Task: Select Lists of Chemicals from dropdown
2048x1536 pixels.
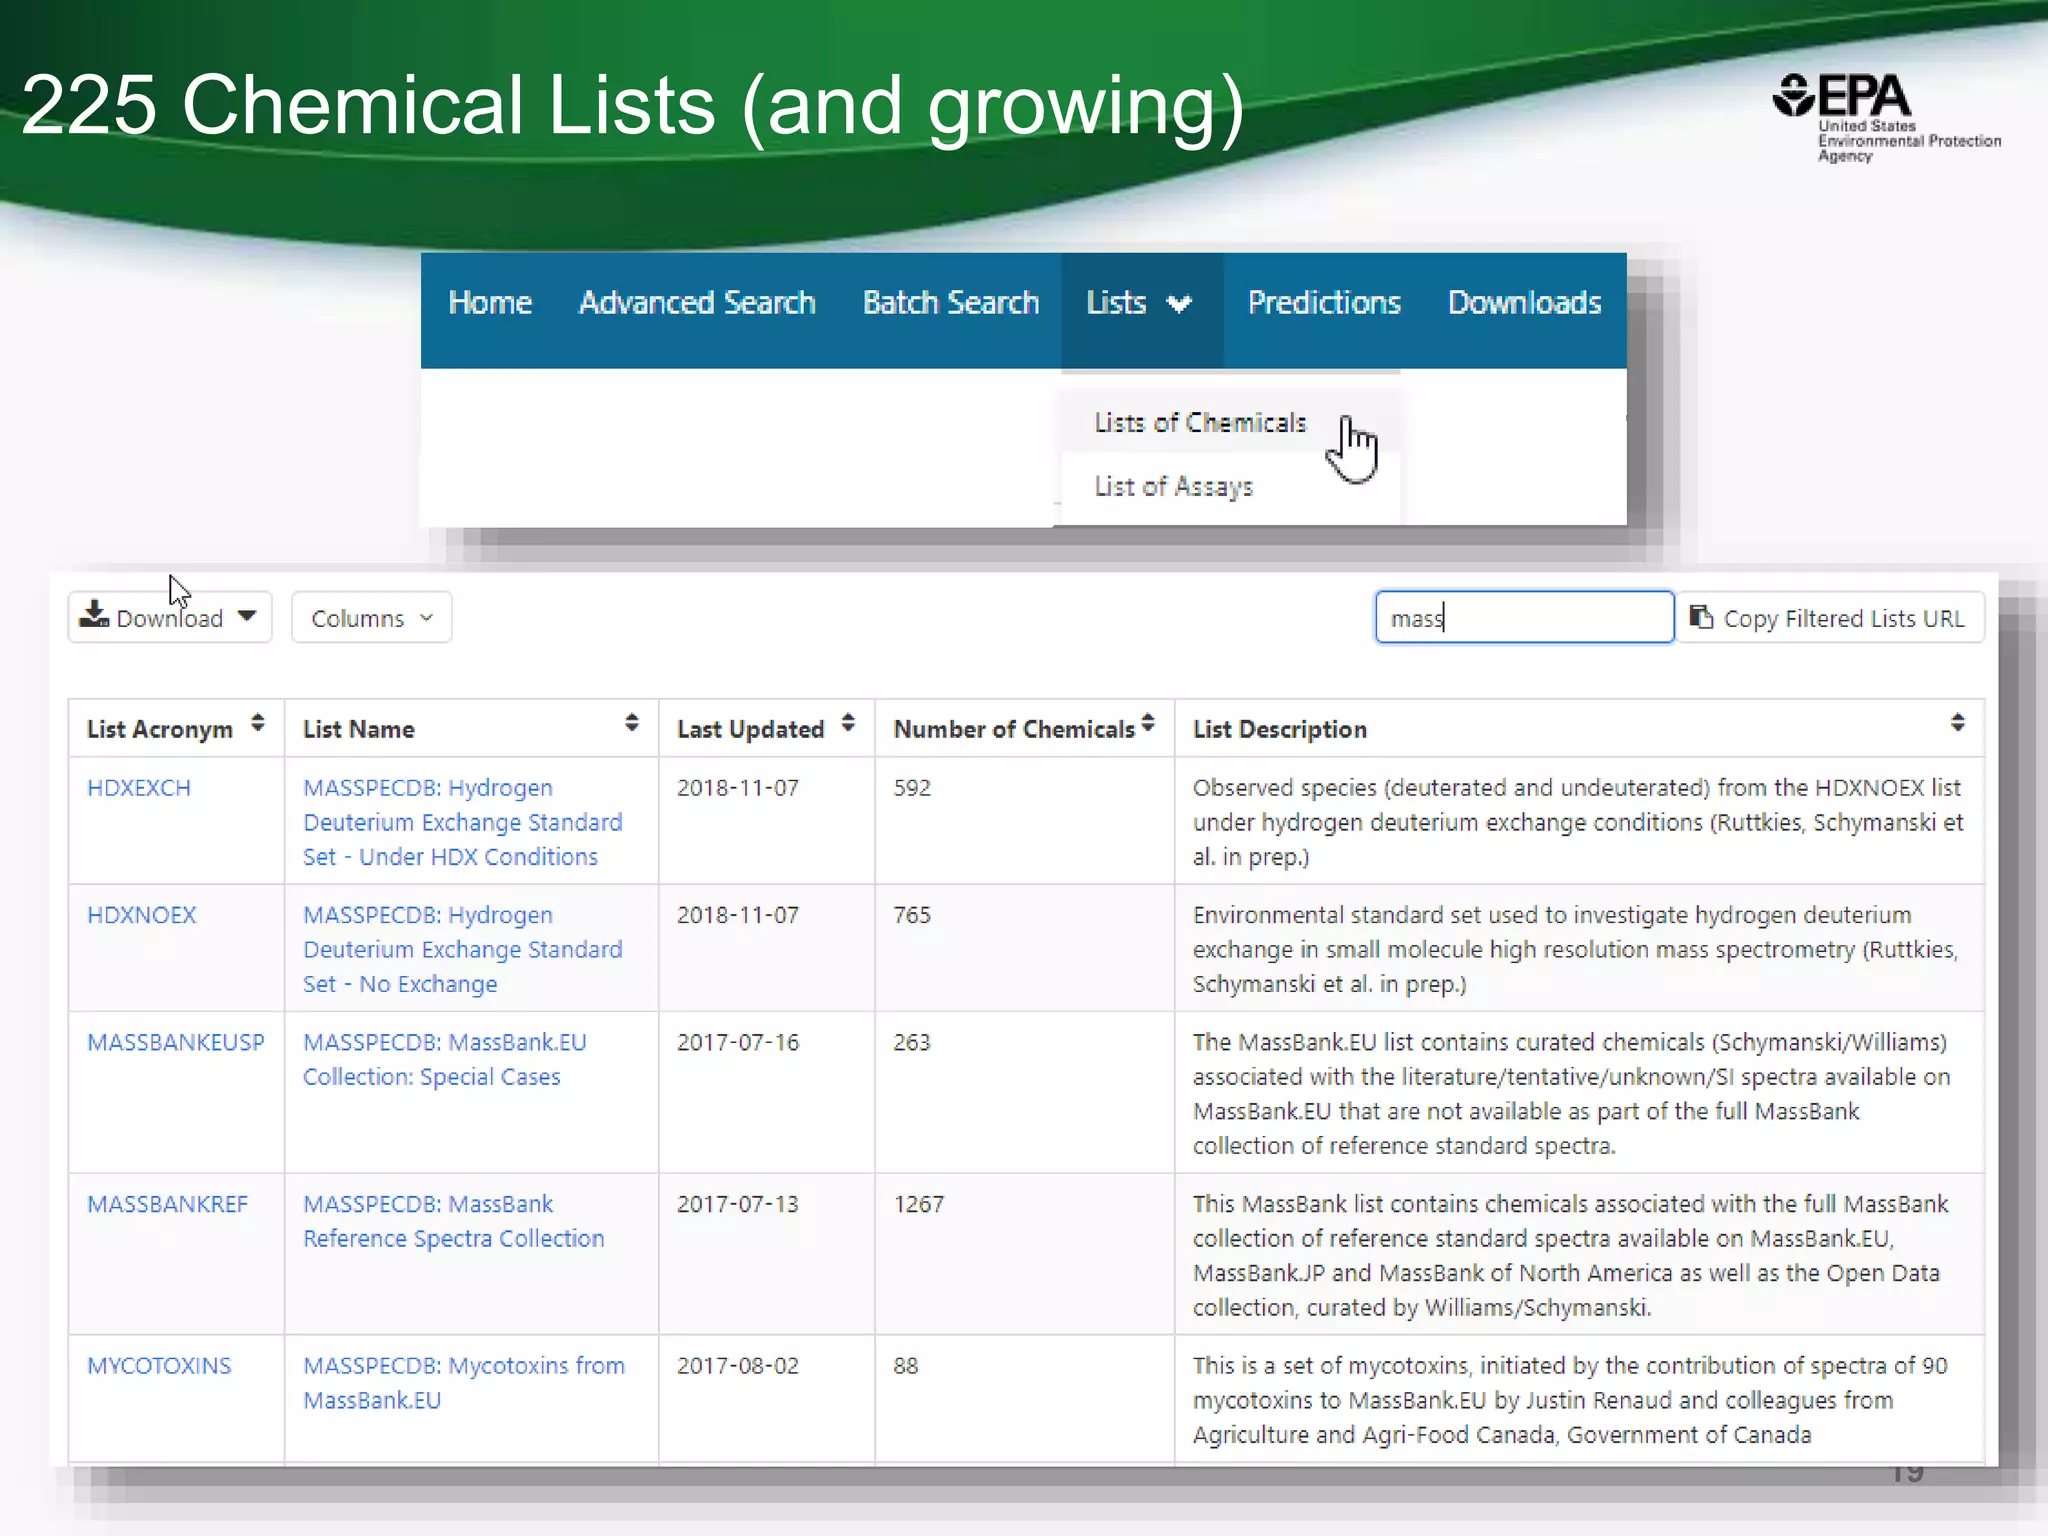Action: [x=1200, y=423]
